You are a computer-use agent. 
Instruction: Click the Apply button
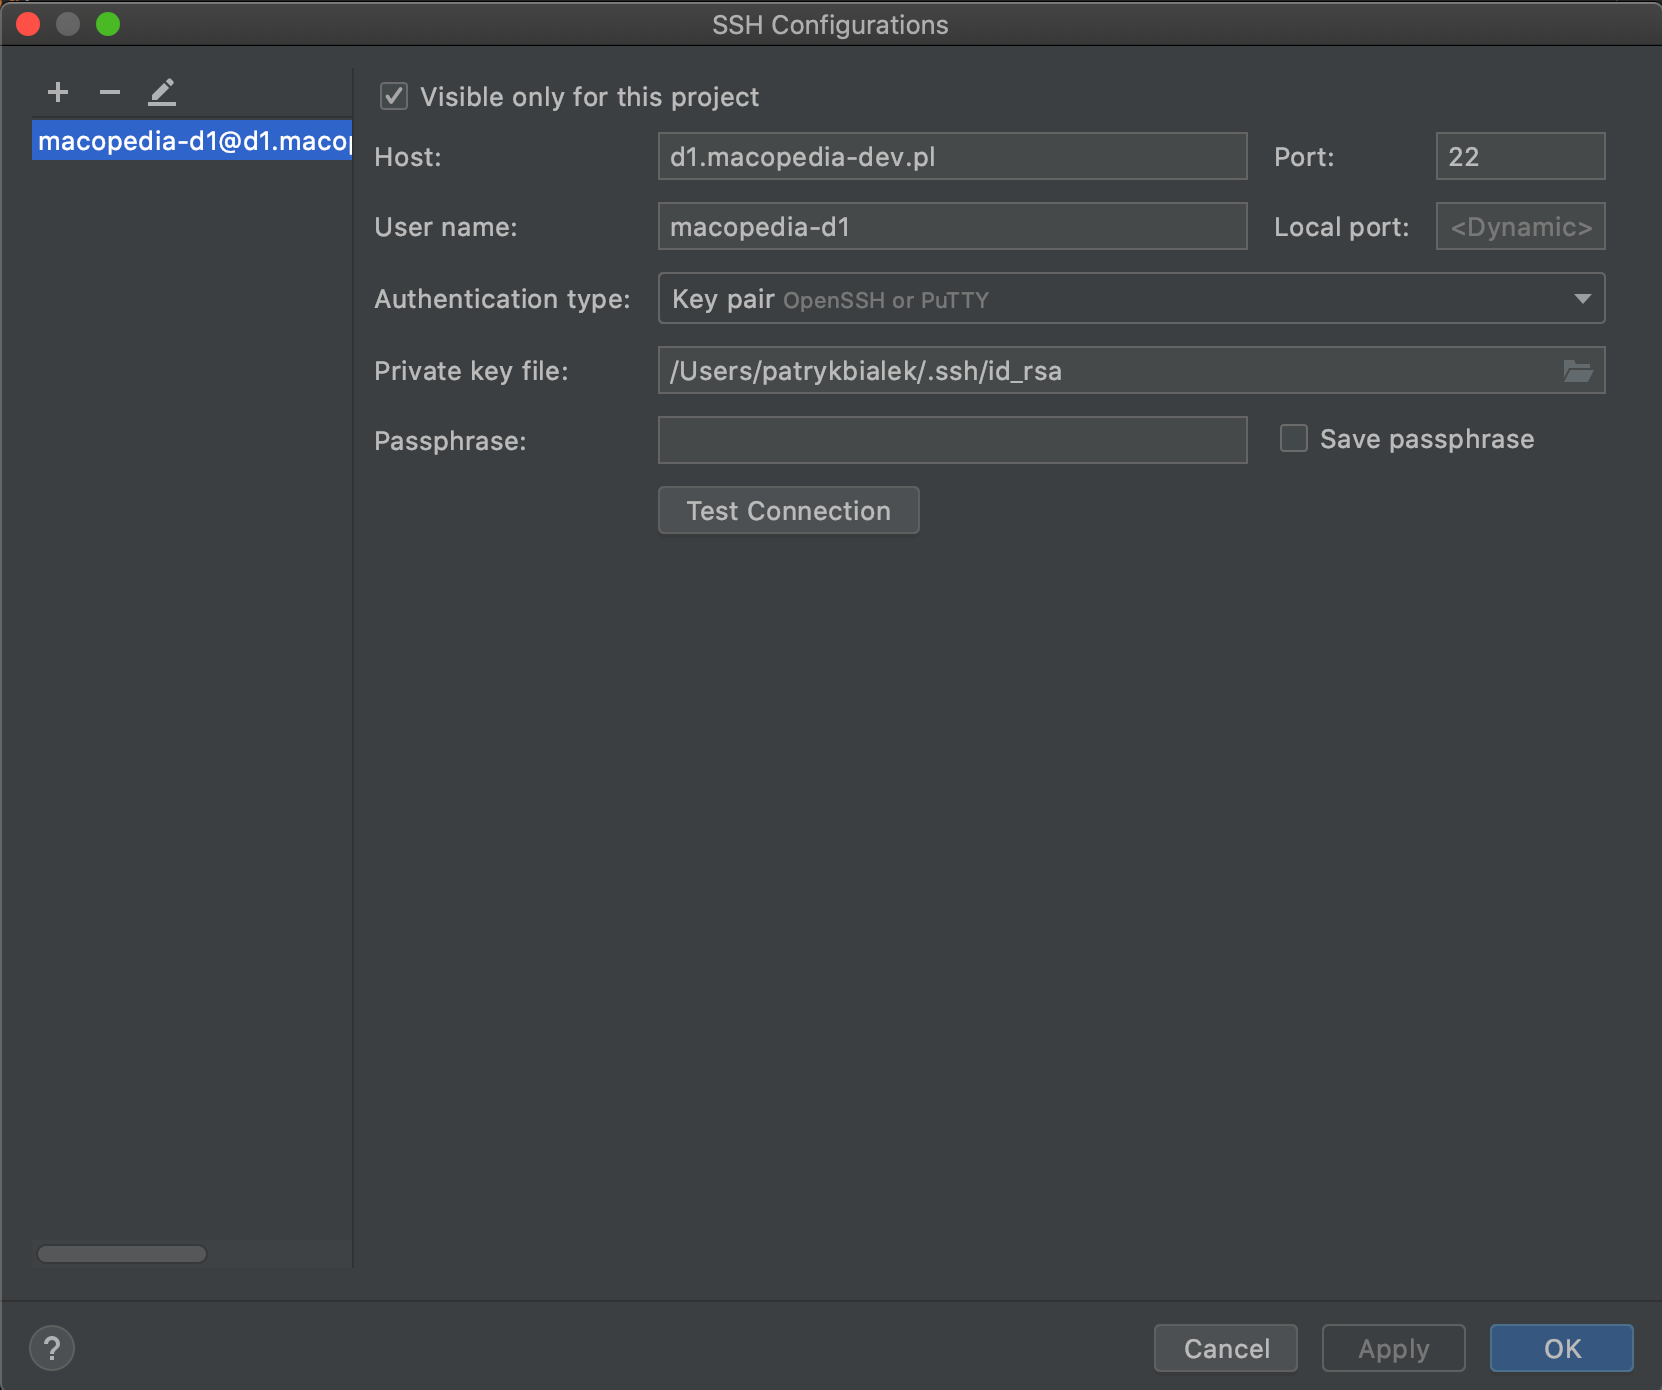[x=1393, y=1348]
